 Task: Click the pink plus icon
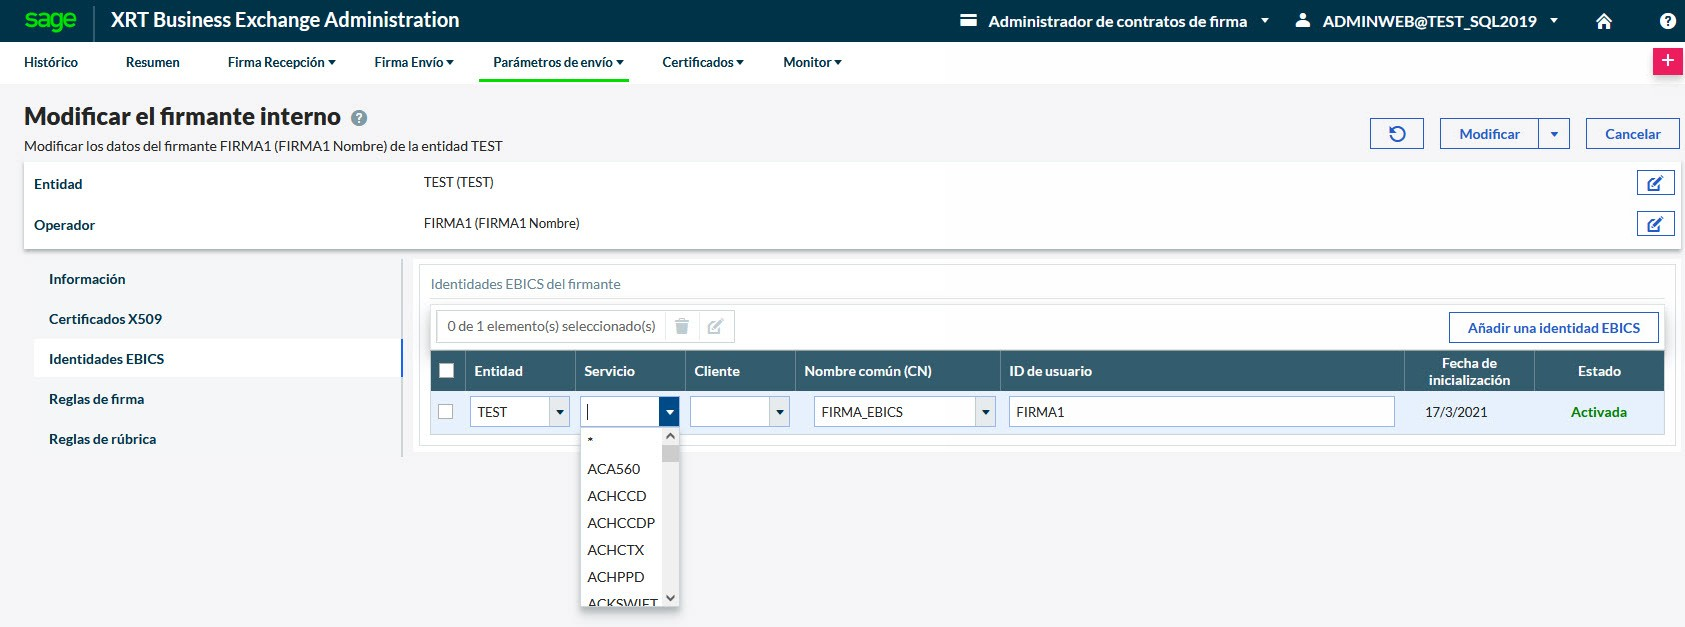tap(1667, 61)
